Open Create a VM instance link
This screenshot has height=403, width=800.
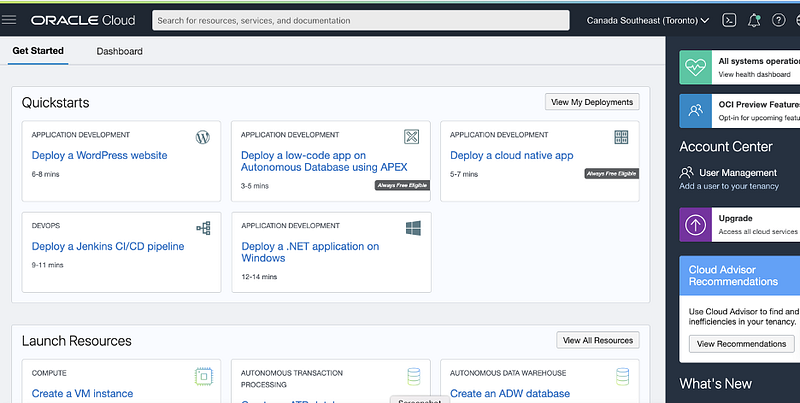pyautogui.click(x=82, y=393)
